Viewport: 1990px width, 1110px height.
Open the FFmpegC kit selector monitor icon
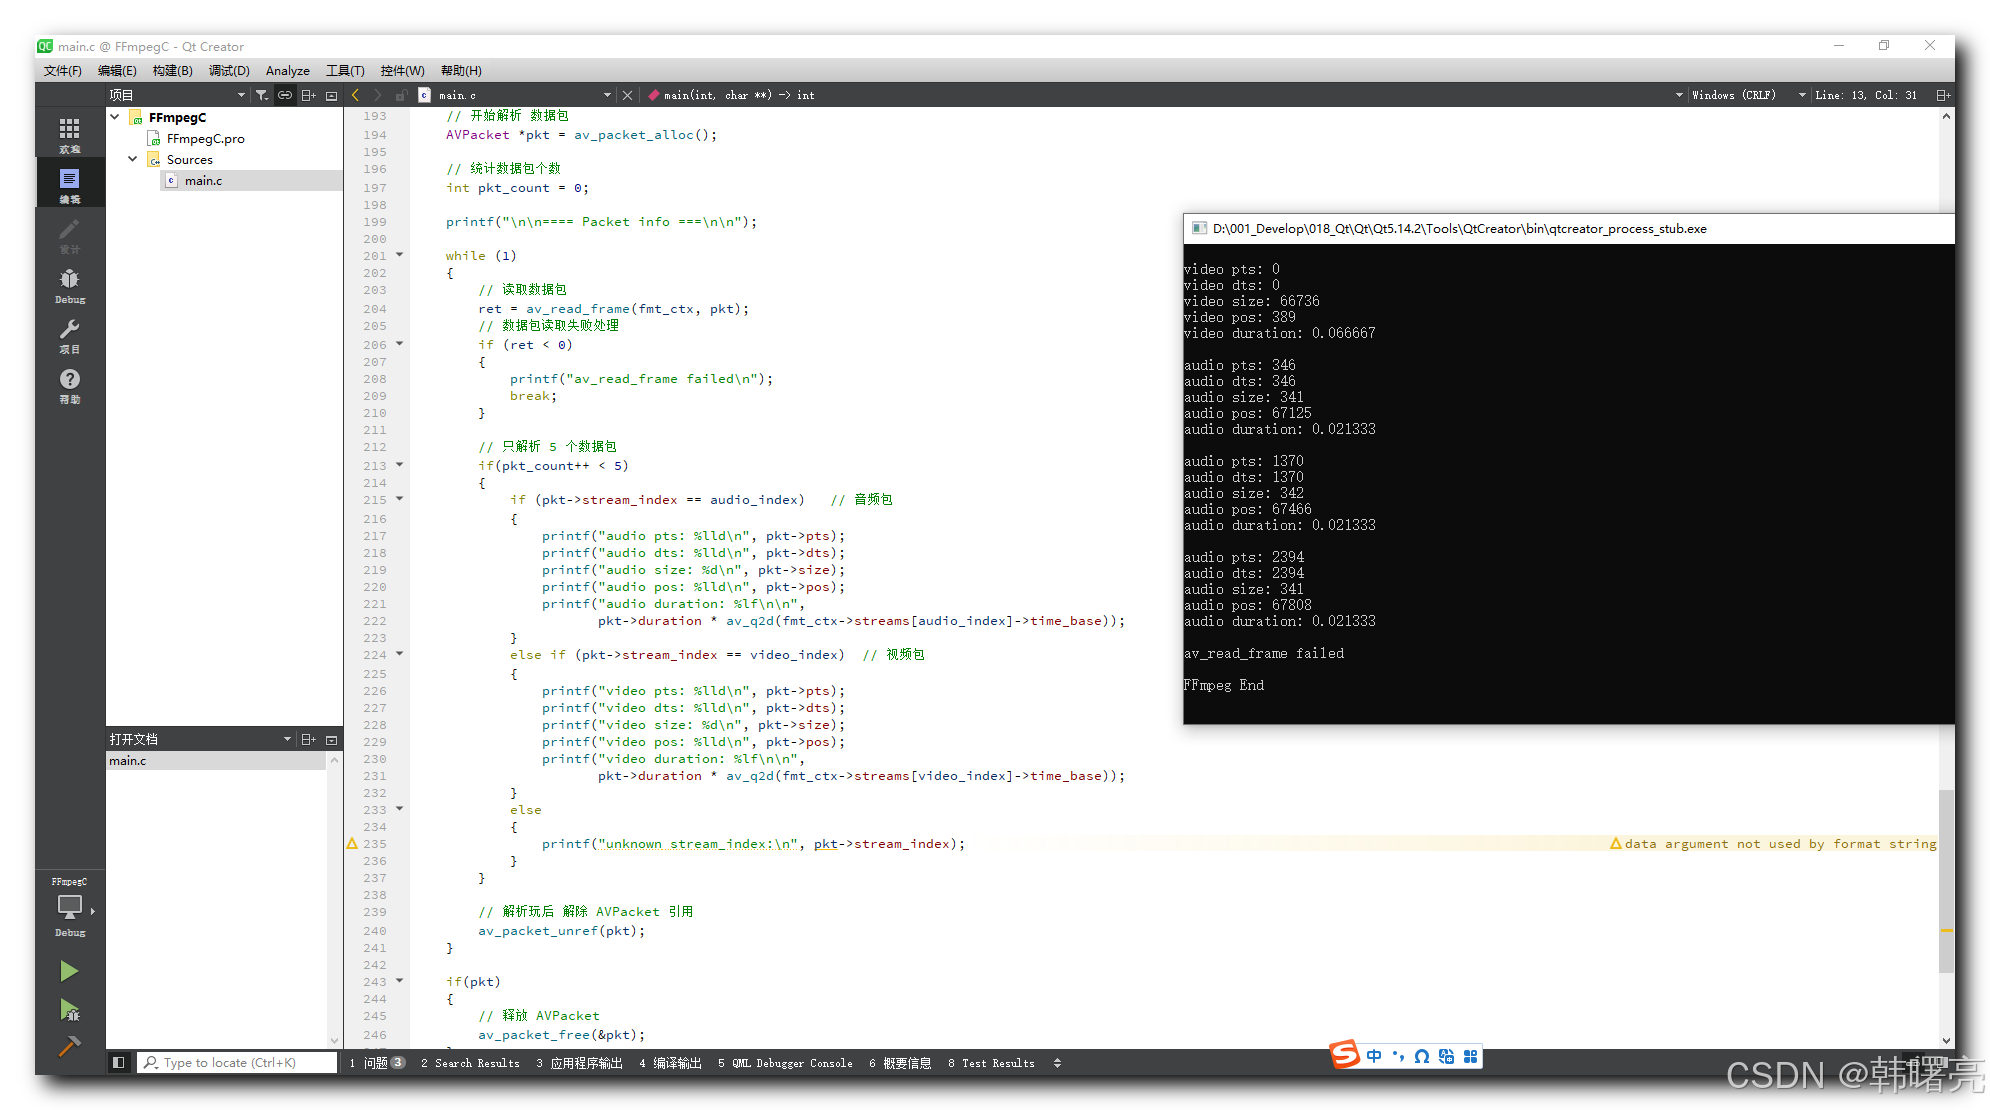click(69, 907)
